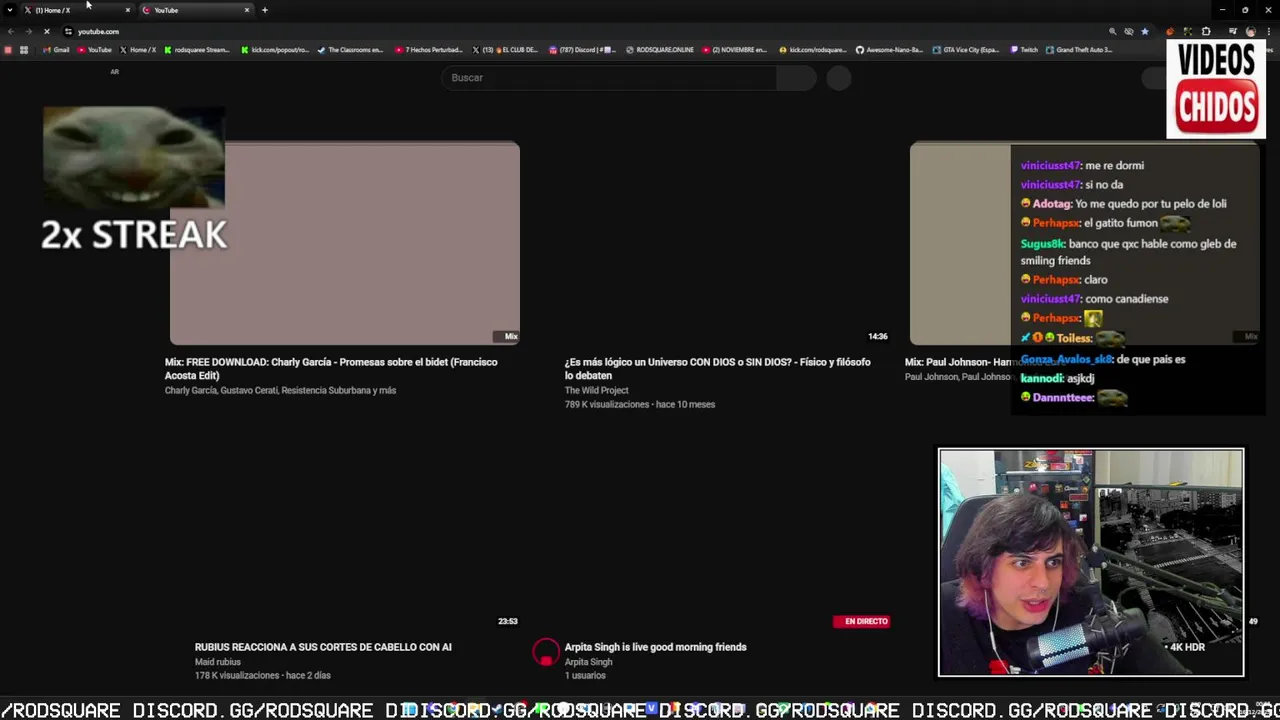Open the GTA Vice City bookmark
Viewport: 1280px width, 720px height.
pos(966,50)
